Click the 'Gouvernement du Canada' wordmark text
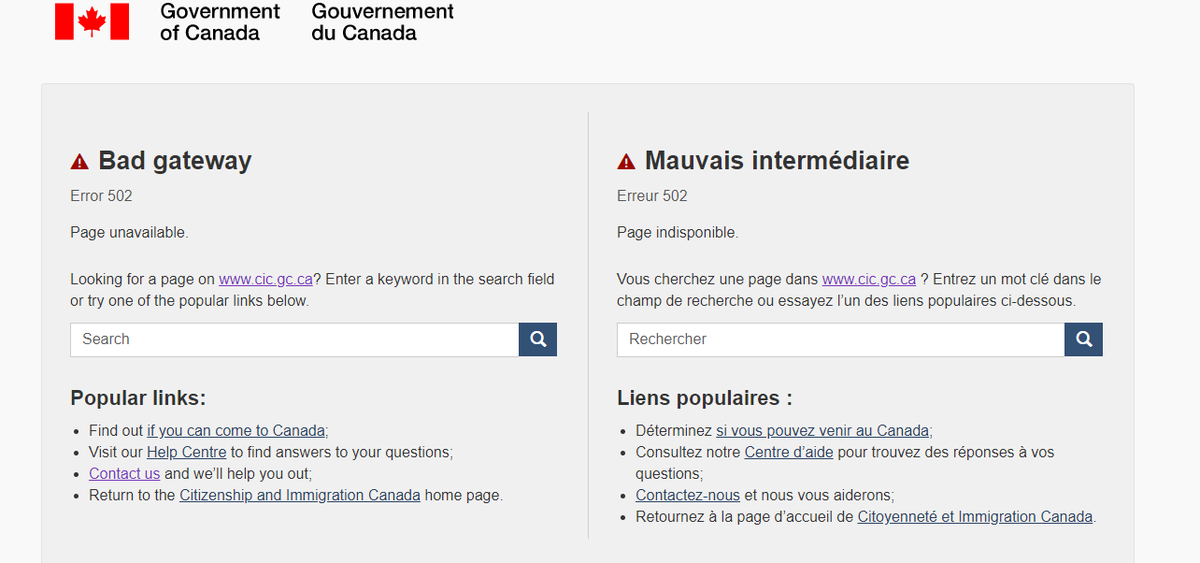1200x563 pixels. 383,22
